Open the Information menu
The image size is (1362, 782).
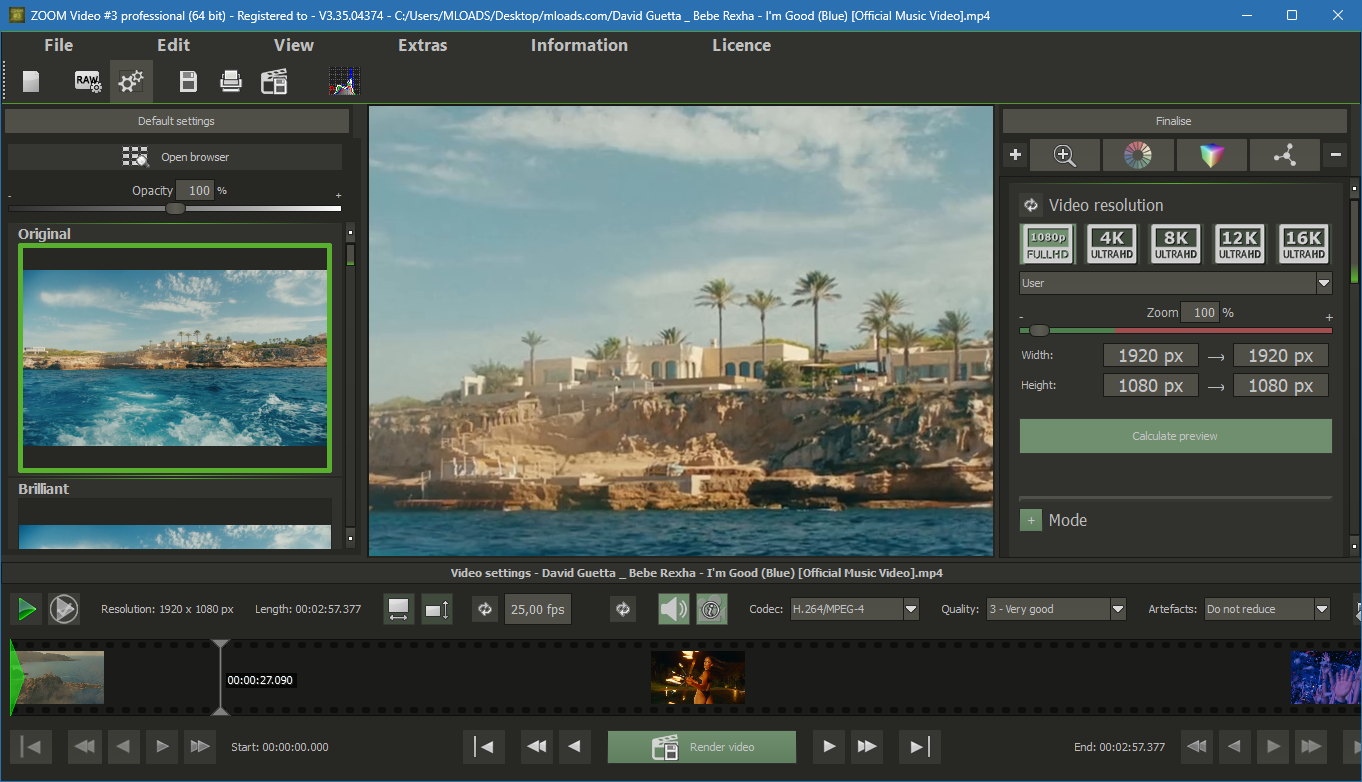(580, 45)
